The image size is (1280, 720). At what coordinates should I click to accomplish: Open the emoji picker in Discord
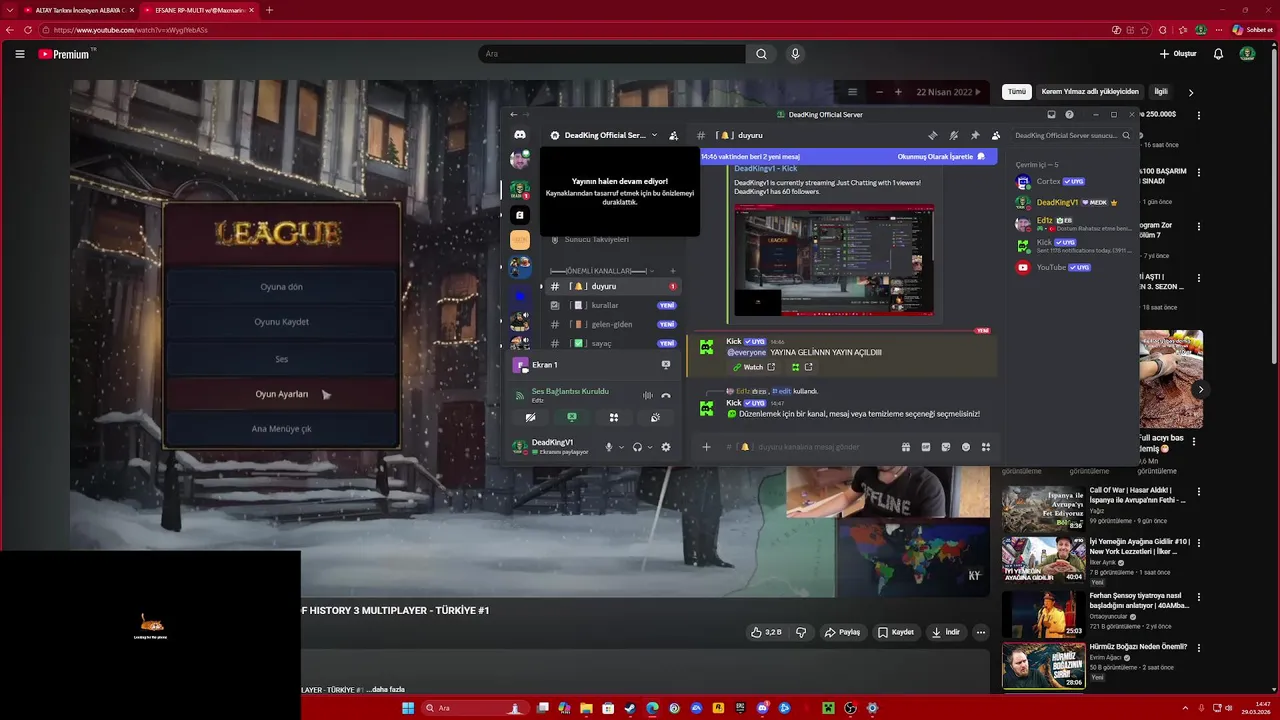(965, 447)
